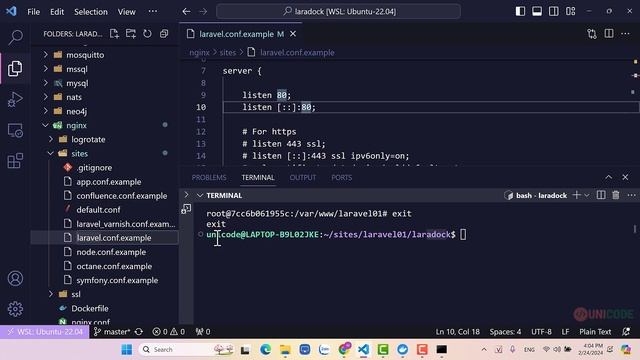Launch a new terminal with plus
The width and height of the screenshot is (640, 360).
tap(576, 195)
